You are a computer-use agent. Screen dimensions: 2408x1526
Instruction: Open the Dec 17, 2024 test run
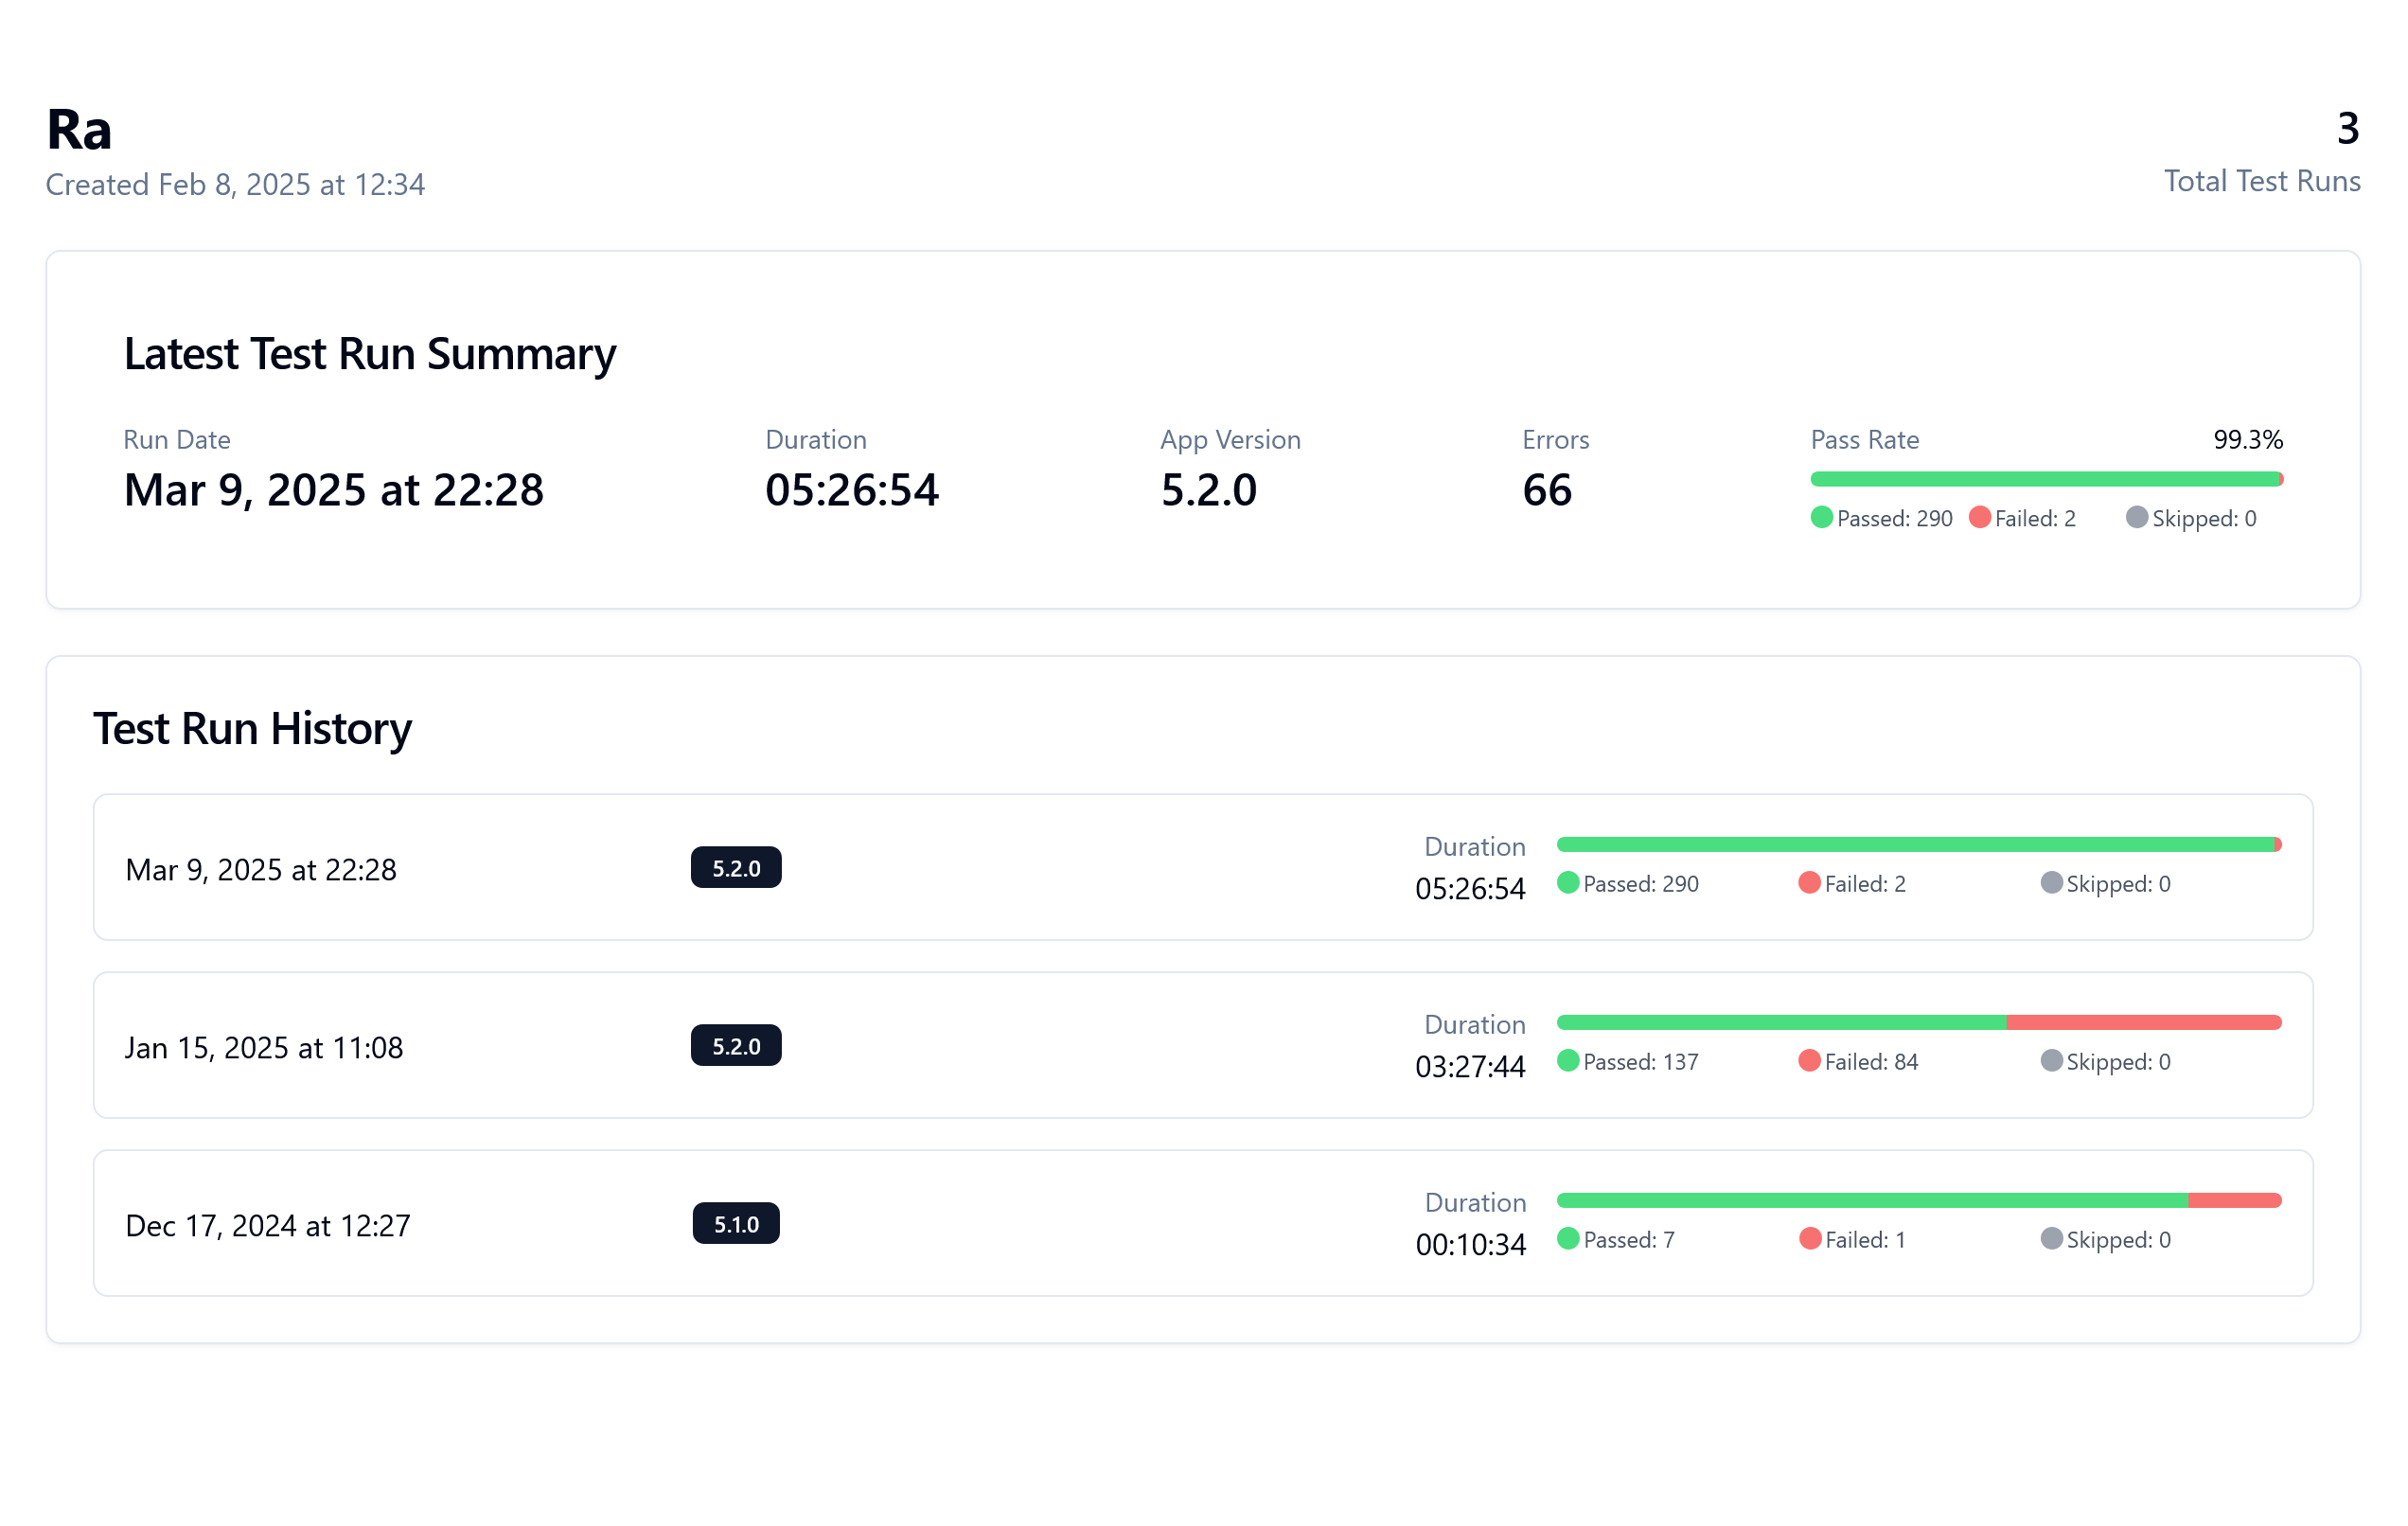pyautogui.click(x=268, y=1225)
